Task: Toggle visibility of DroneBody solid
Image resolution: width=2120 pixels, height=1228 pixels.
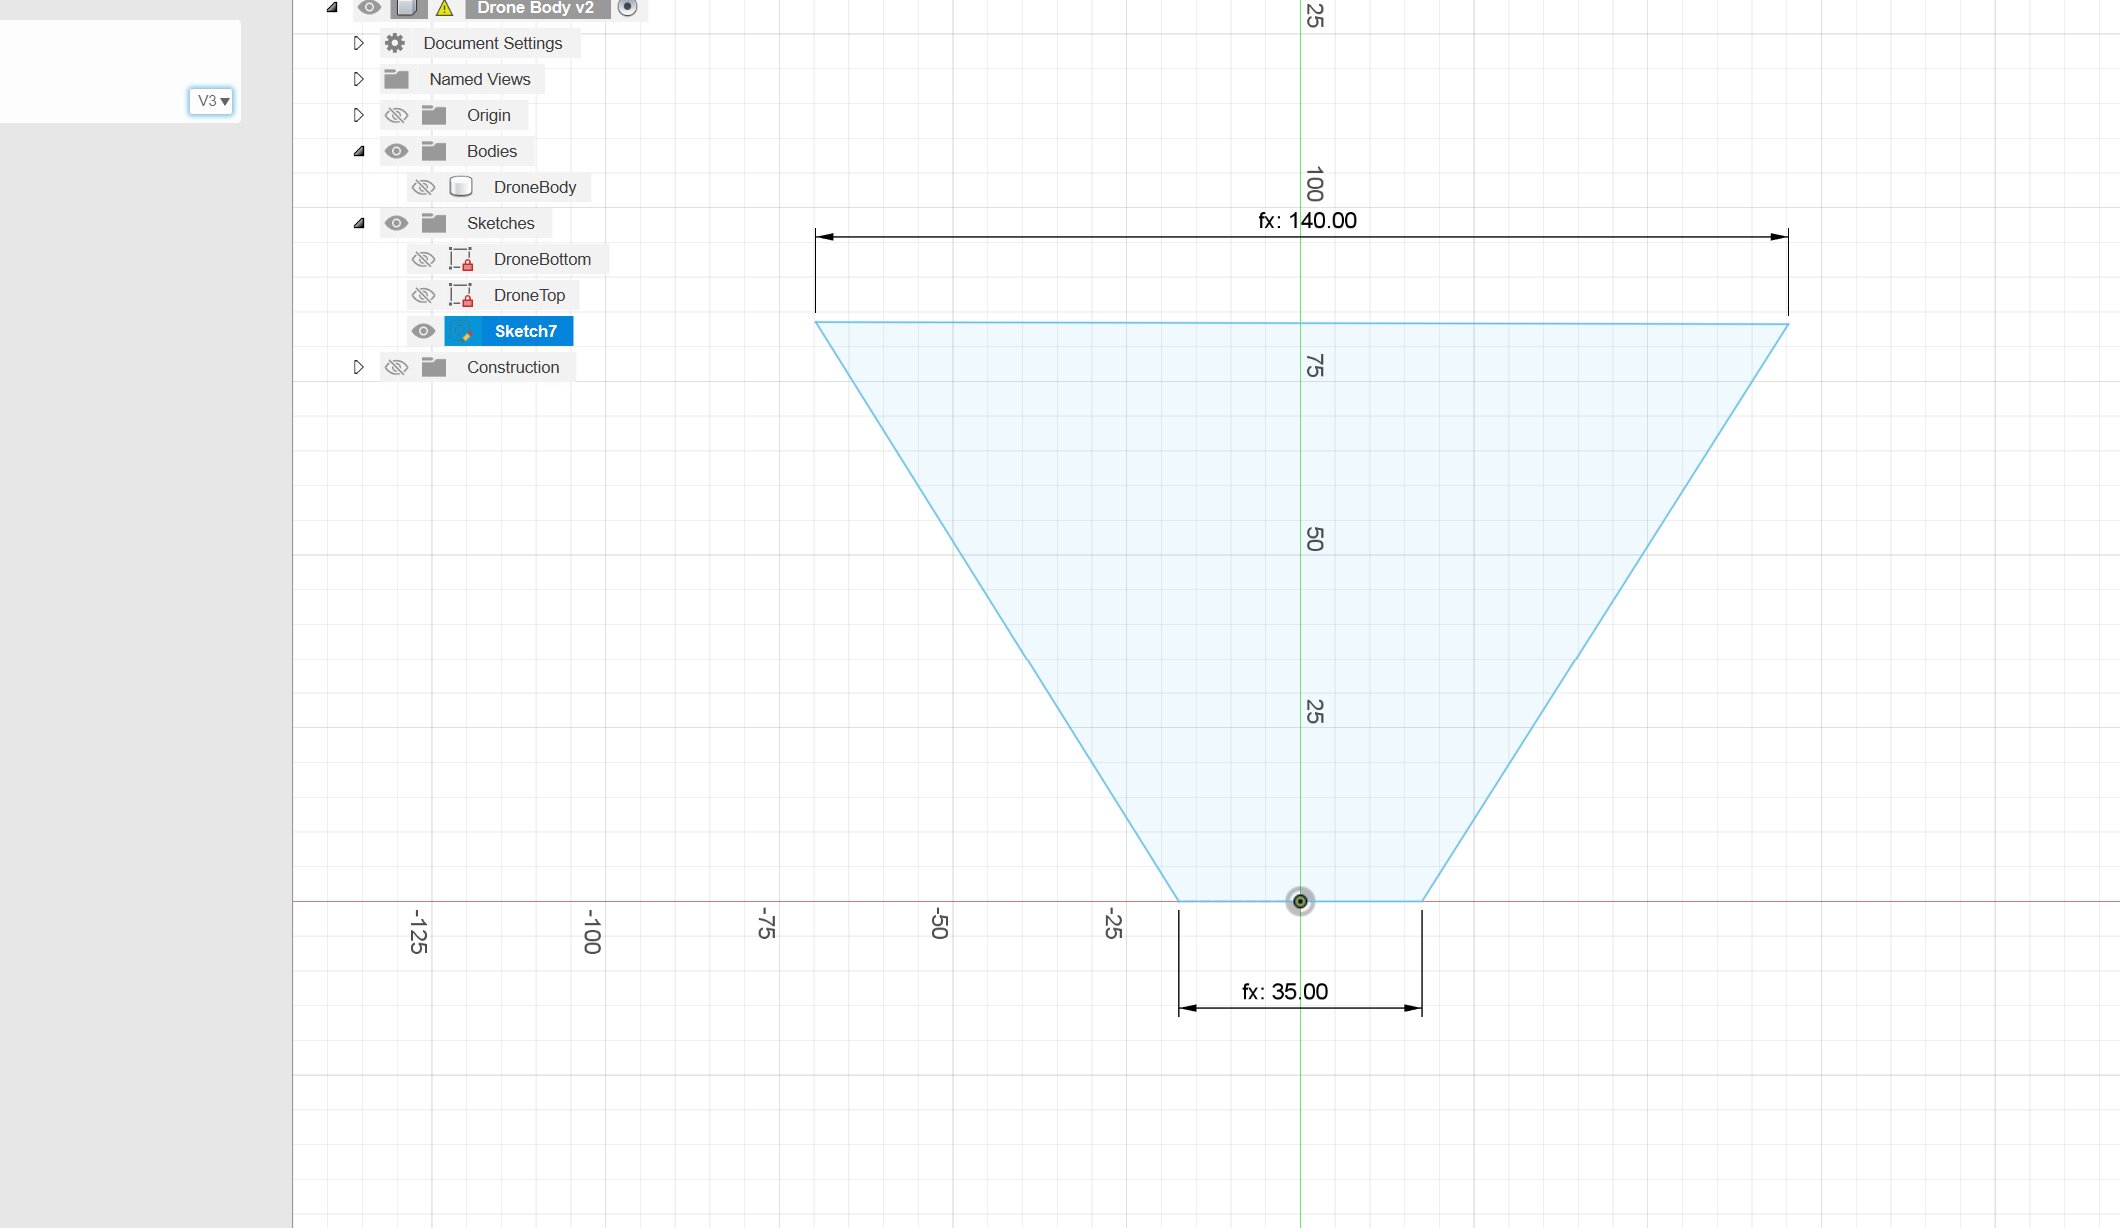Action: pyautogui.click(x=424, y=187)
